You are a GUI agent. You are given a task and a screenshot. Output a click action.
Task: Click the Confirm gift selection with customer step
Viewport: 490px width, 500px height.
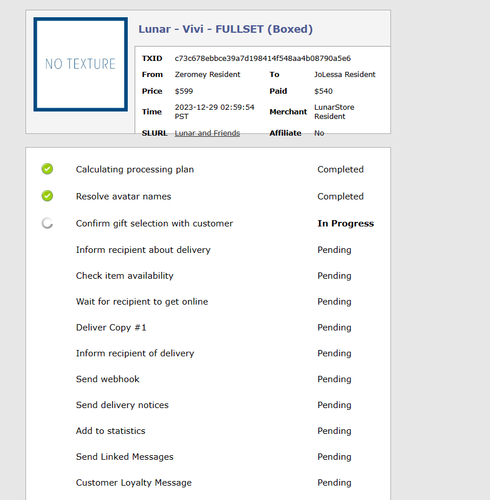point(154,223)
